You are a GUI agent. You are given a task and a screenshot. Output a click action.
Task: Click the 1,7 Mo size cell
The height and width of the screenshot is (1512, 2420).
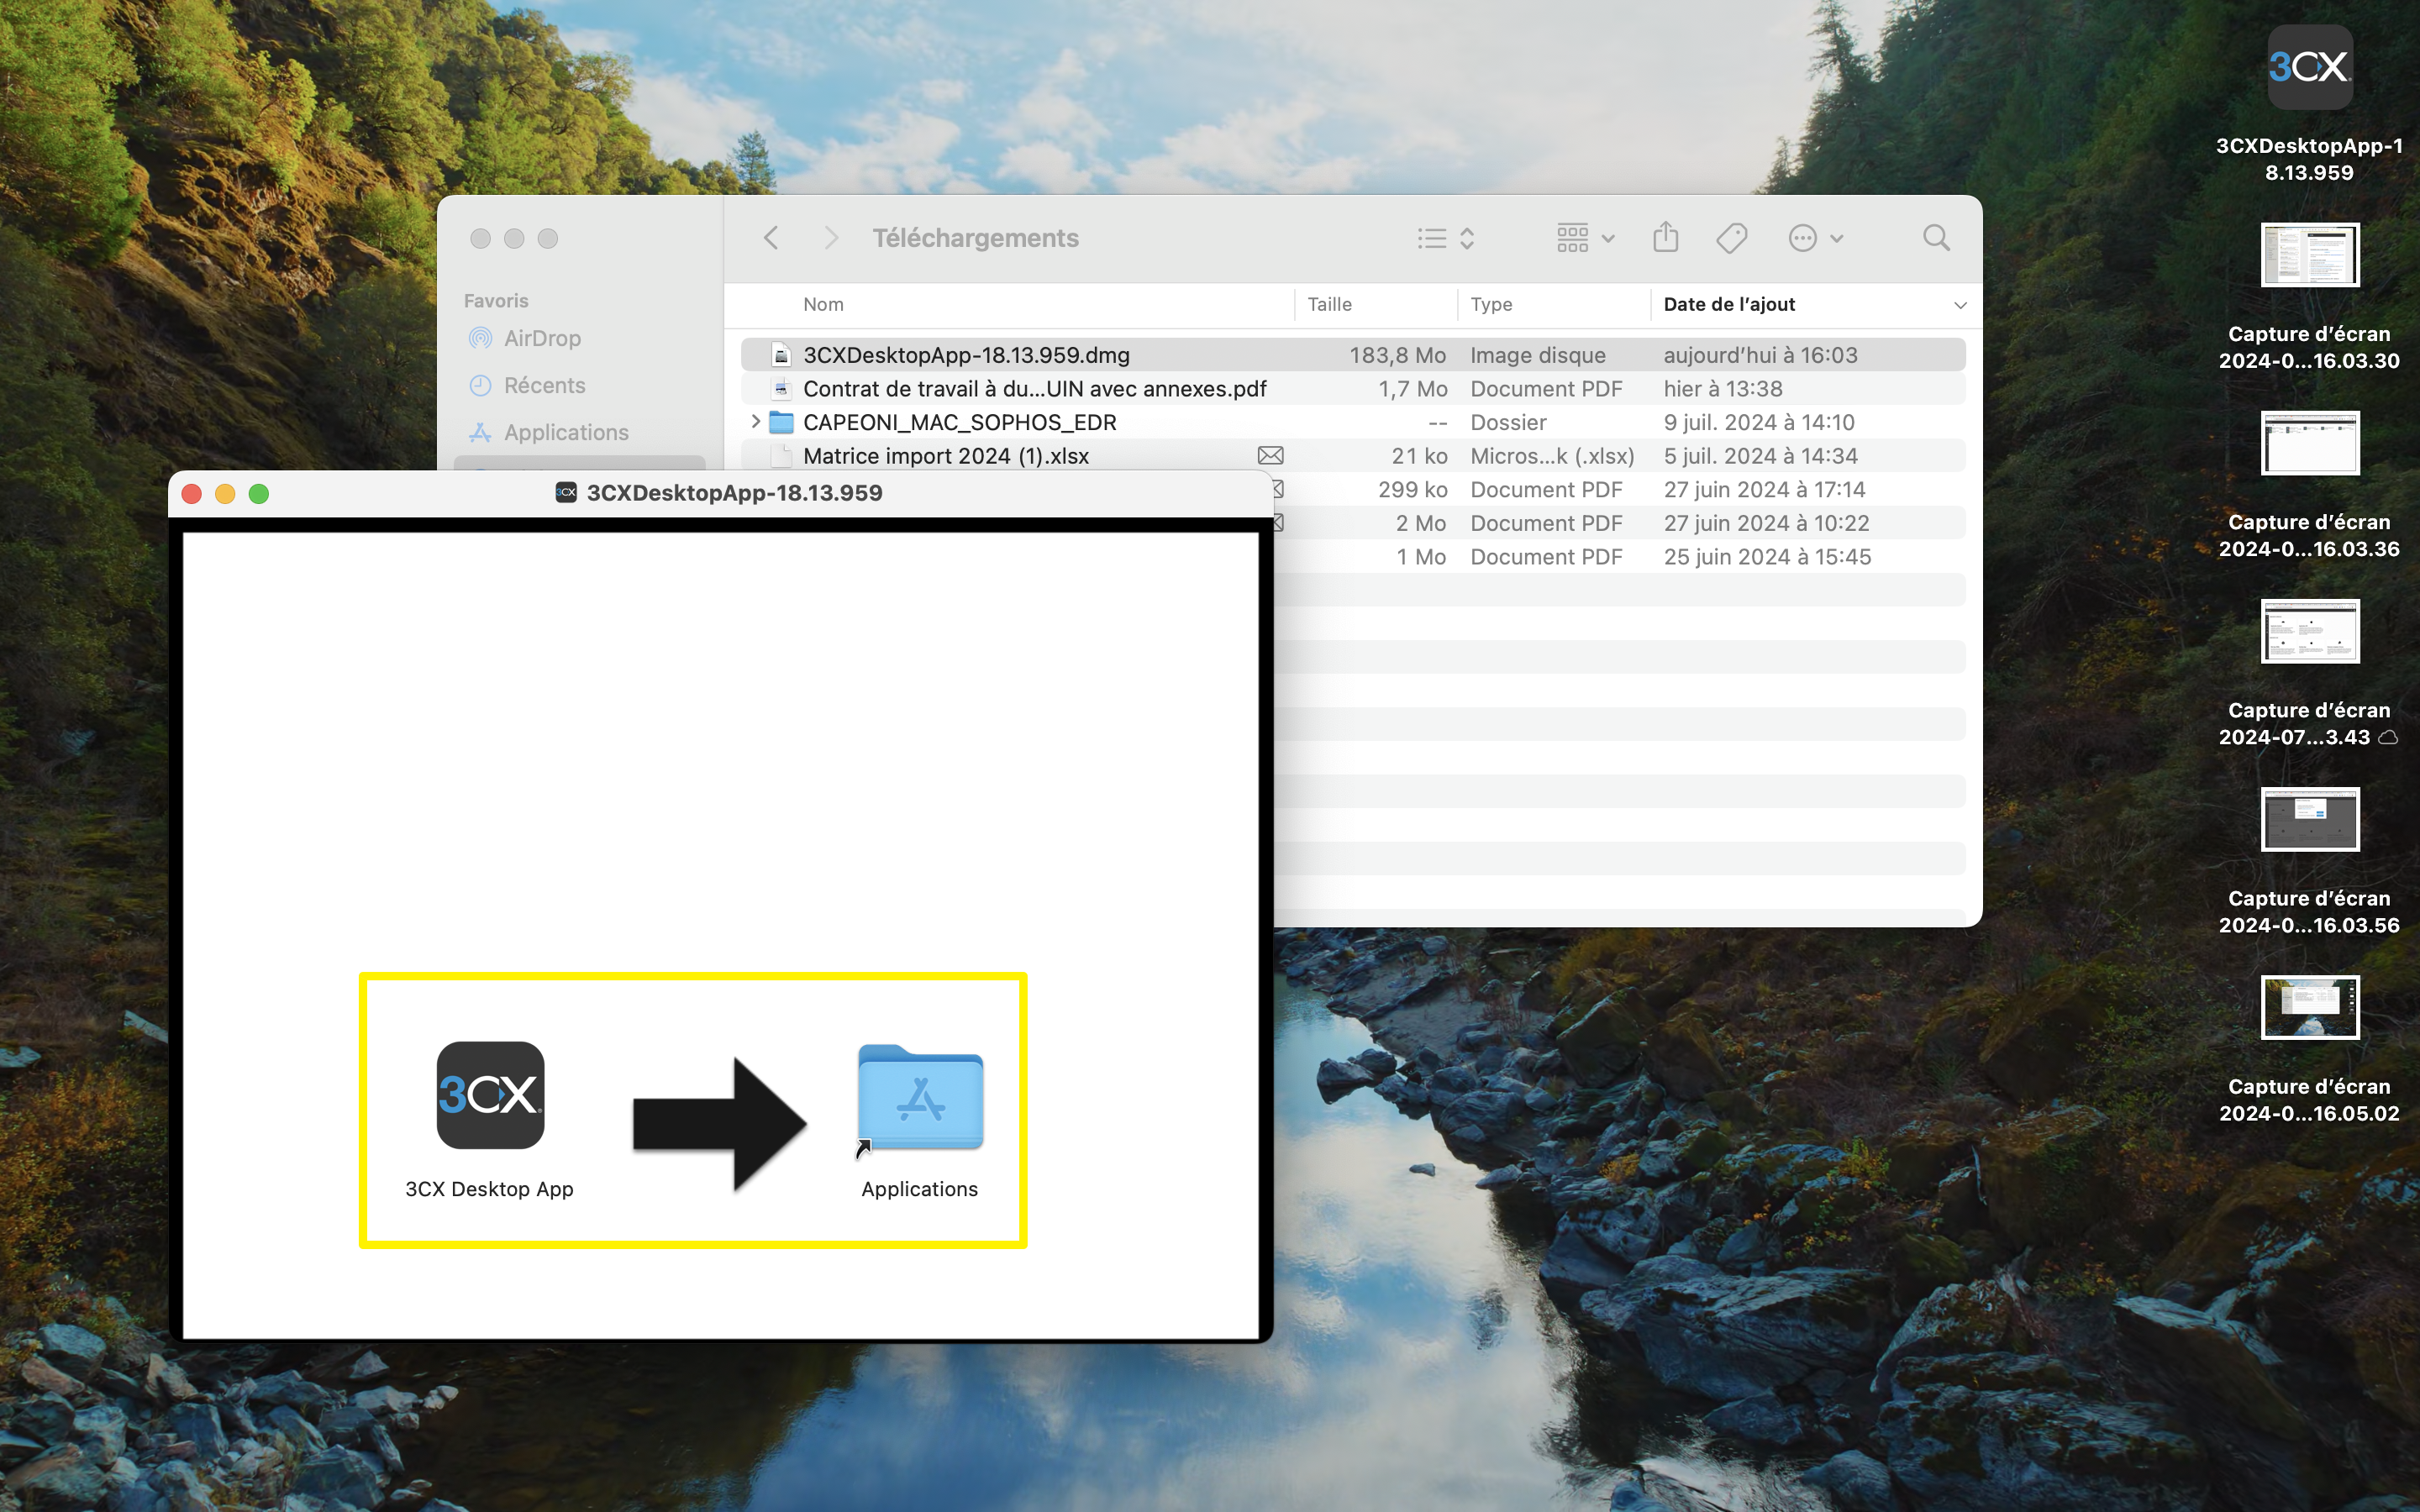click(x=1412, y=389)
